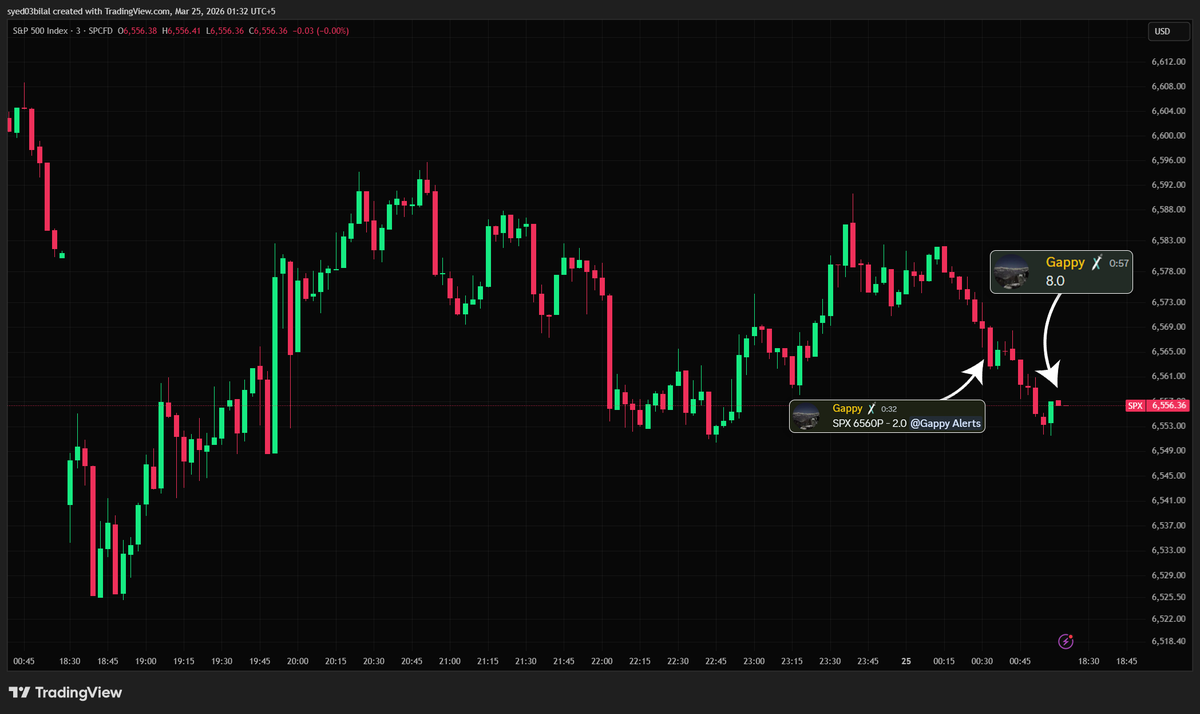
Task: Click the 21:15 time axis label
Action: [488, 661]
